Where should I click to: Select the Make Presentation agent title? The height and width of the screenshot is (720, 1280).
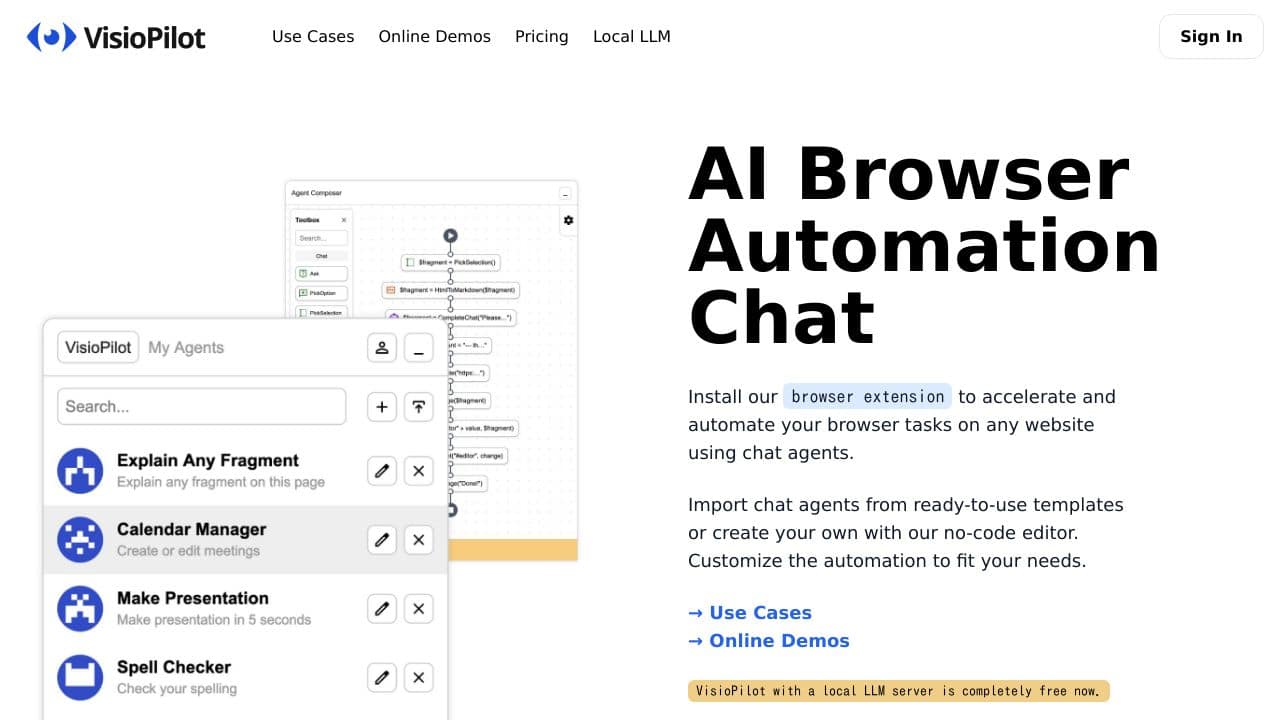(x=193, y=599)
